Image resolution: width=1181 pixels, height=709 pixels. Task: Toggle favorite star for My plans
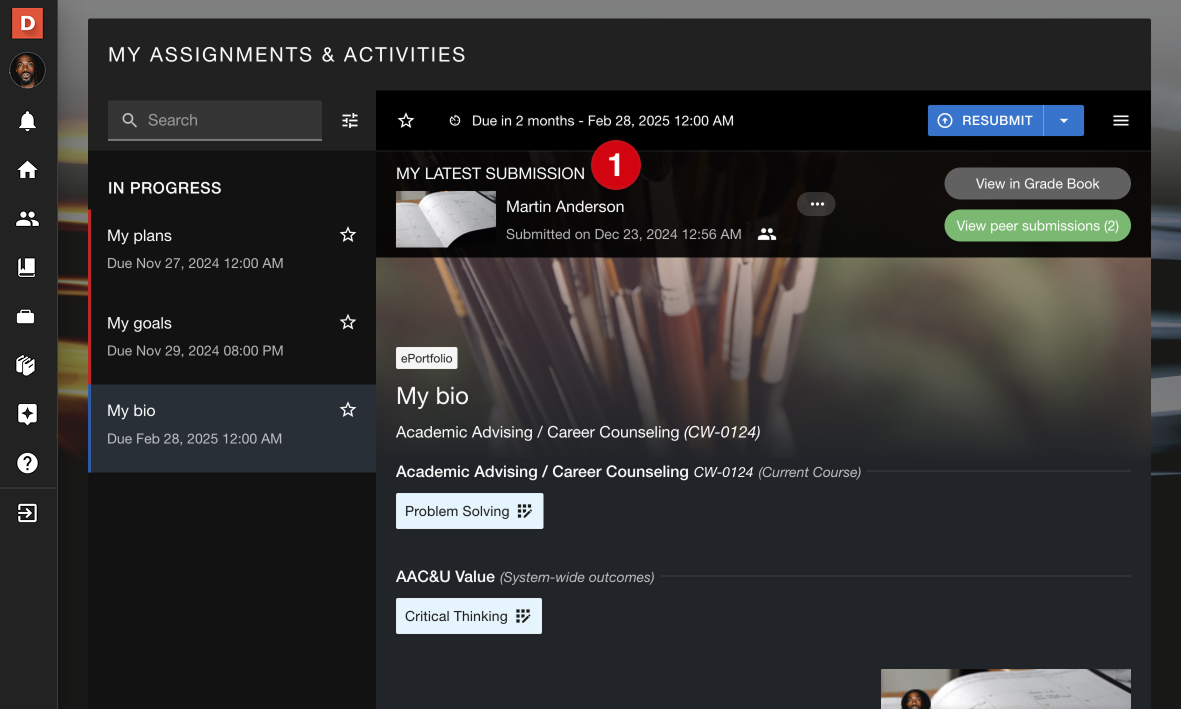[348, 235]
